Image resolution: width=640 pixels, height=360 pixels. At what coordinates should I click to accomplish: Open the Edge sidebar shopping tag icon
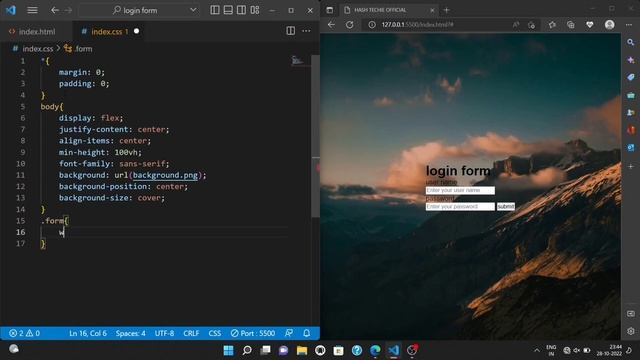[631, 77]
